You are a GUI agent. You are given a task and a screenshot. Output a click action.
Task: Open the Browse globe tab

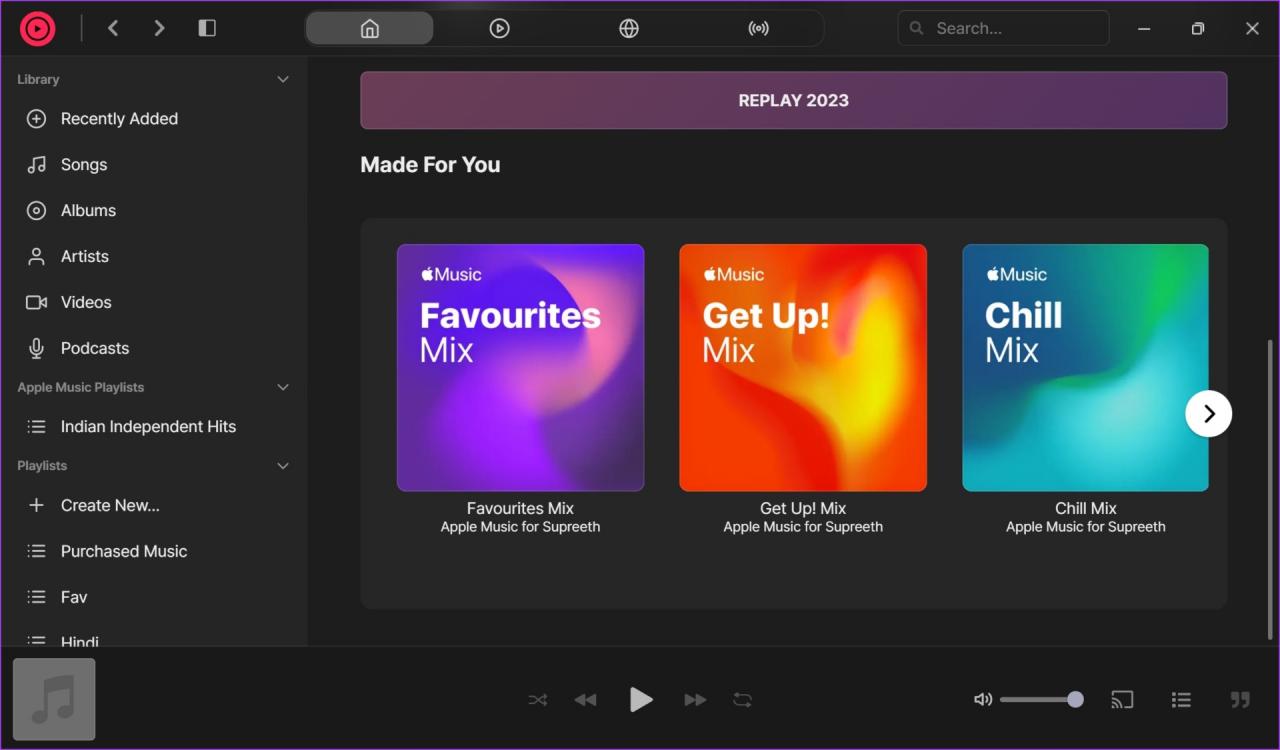629,28
